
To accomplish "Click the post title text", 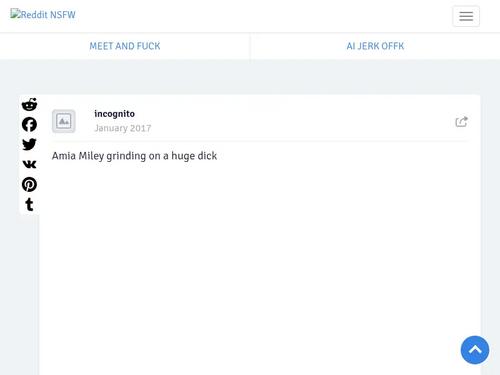I will click(x=134, y=156).
